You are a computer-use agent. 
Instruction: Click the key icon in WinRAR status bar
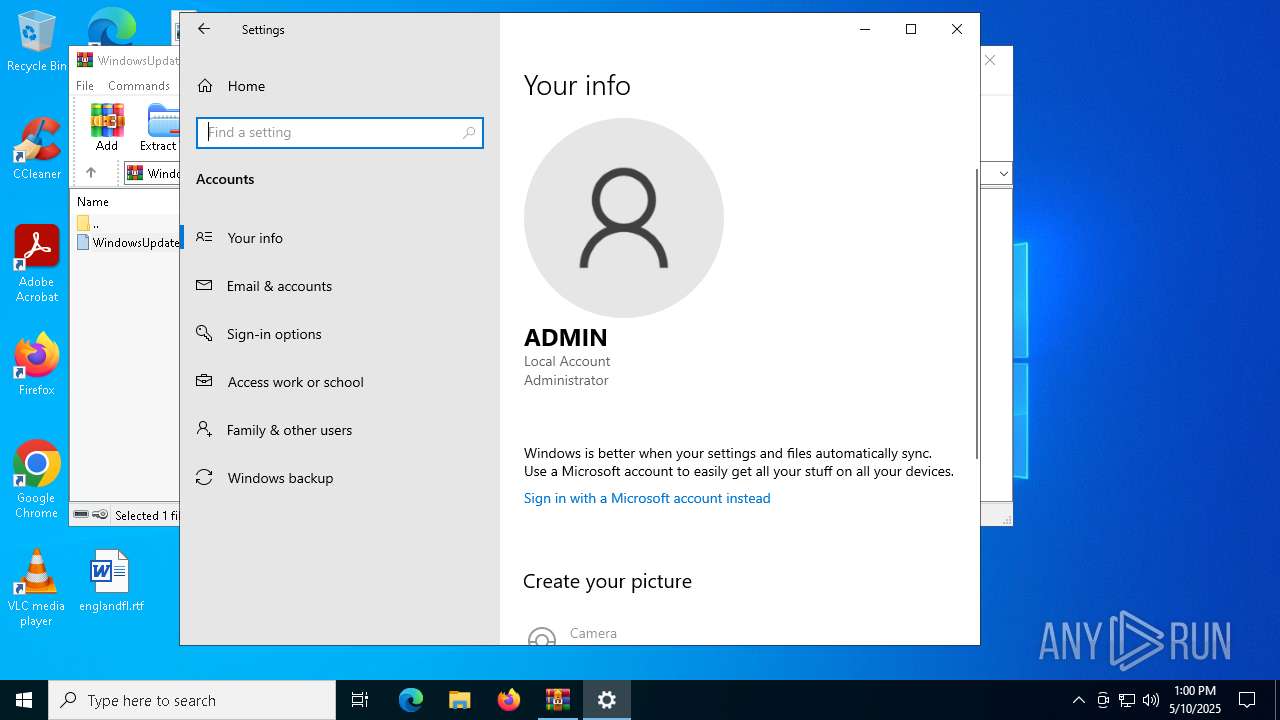100,514
